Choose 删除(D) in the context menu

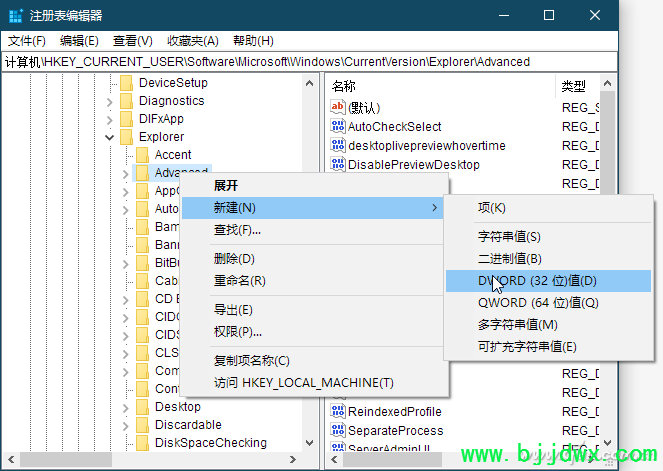(312, 259)
